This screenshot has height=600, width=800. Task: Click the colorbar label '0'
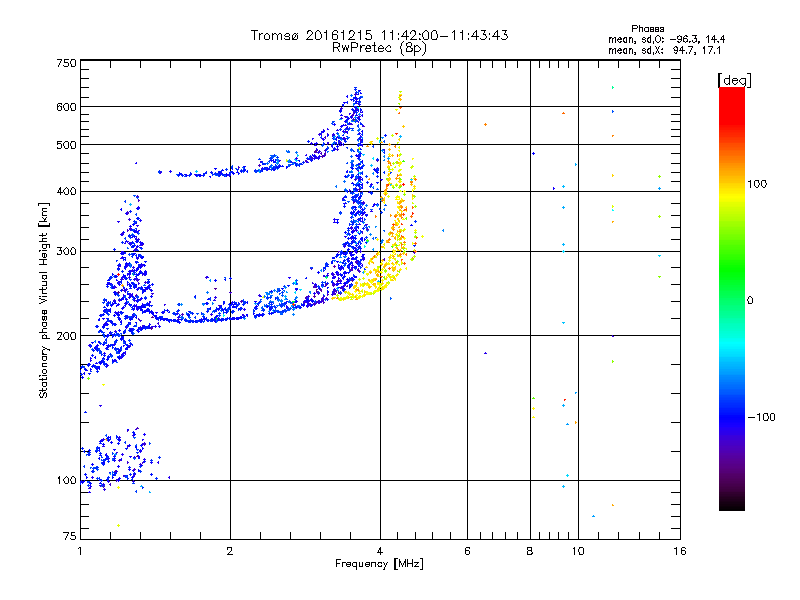click(750, 300)
